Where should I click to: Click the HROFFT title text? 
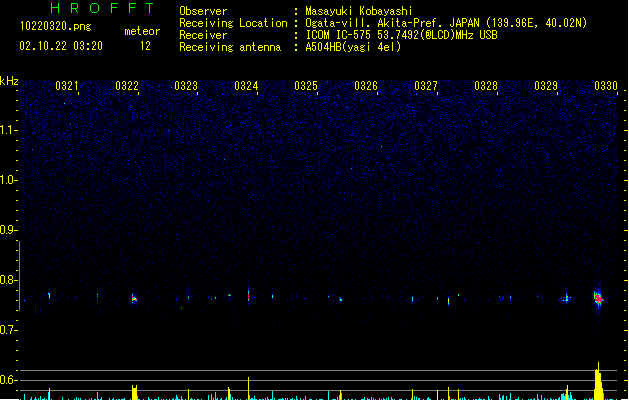pos(102,8)
